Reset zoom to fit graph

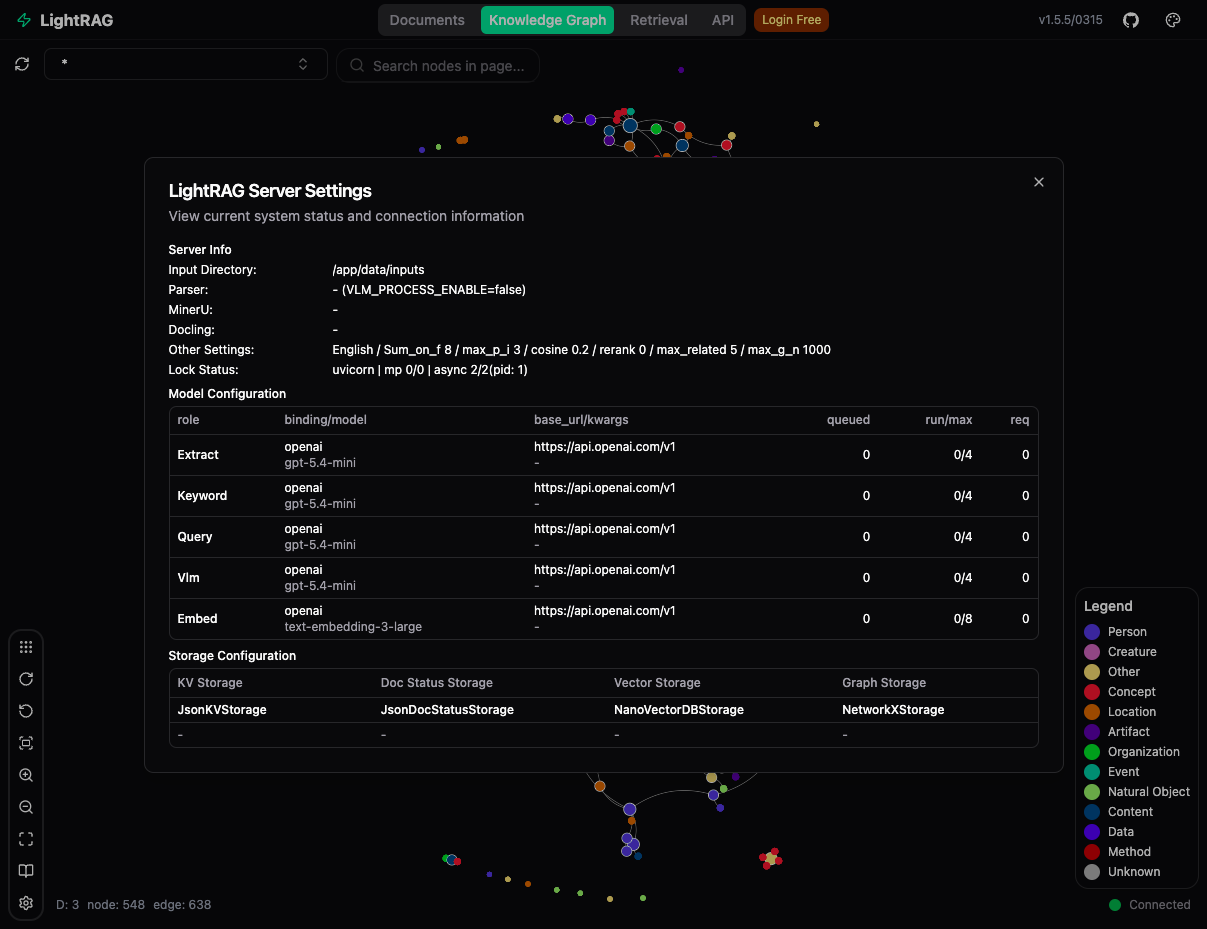[x=26, y=743]
